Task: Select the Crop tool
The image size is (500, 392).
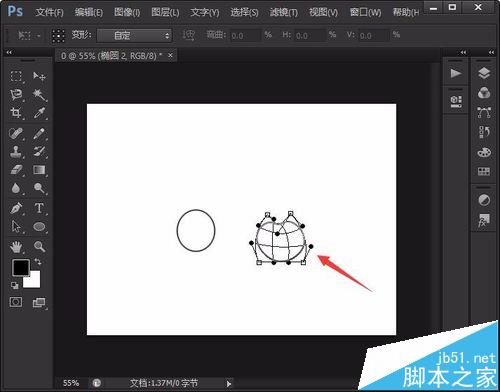Action: click(16, 113)
